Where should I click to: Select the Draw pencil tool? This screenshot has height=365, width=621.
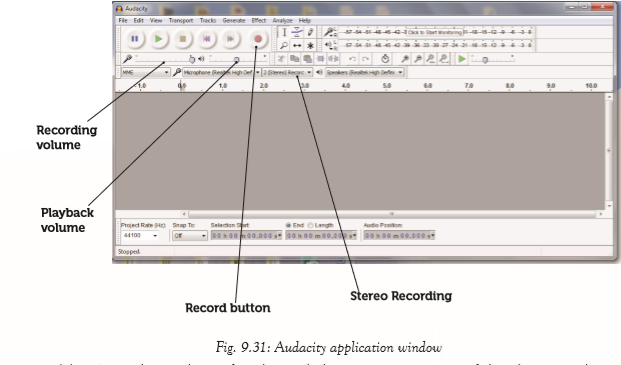coord(310,32)
